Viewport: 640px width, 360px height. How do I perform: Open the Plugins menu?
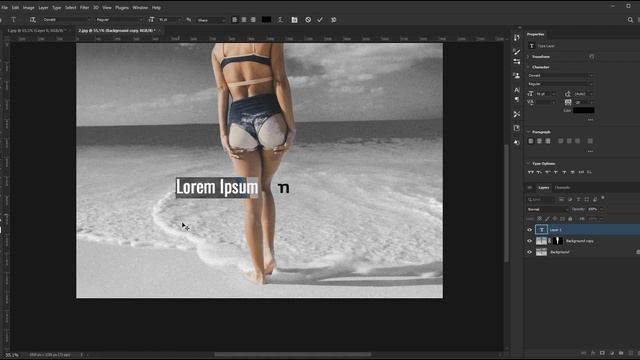pyautogui.click(x=122, y=7)
